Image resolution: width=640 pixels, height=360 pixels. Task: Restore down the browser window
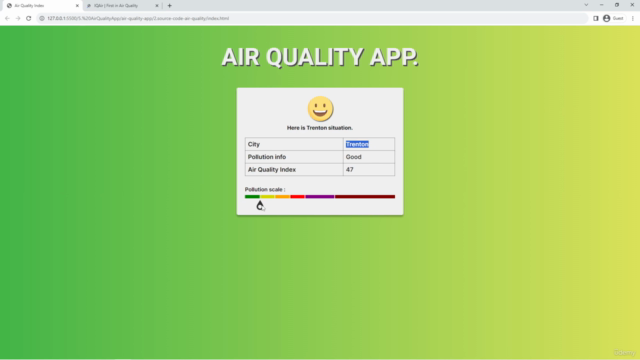tap(617, 5)
